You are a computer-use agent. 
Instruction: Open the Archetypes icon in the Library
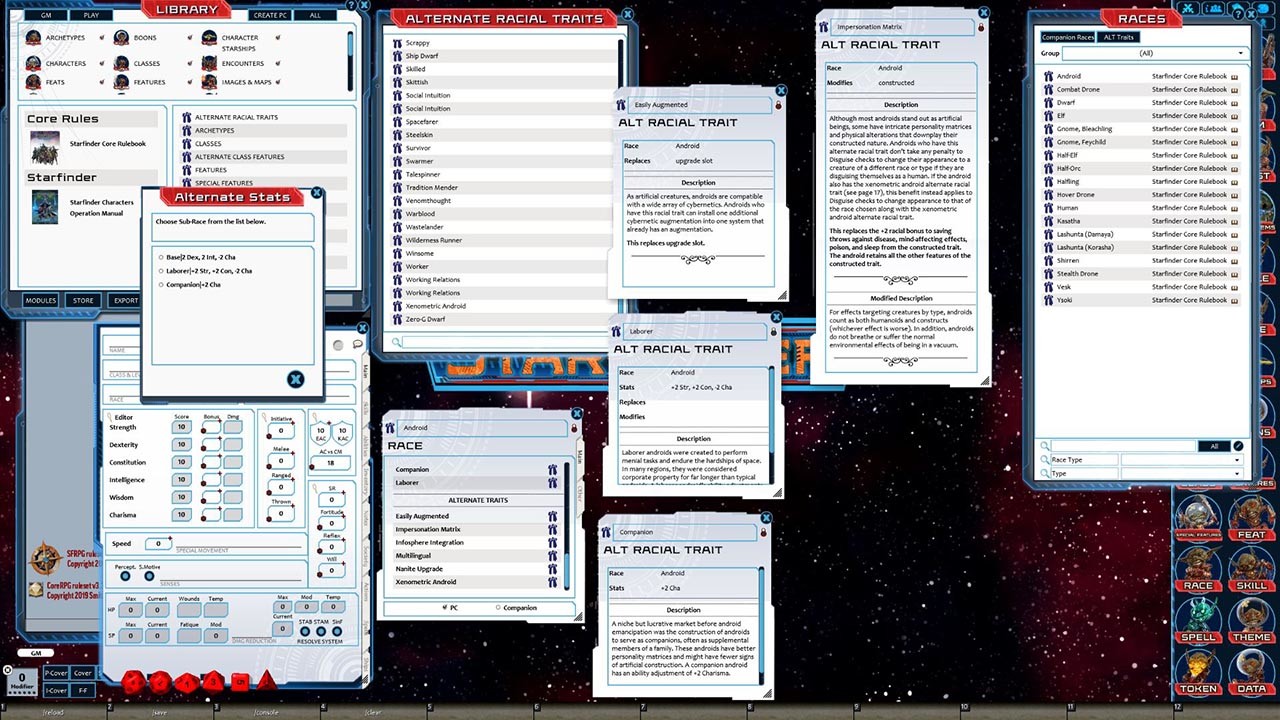click(34, 38)
